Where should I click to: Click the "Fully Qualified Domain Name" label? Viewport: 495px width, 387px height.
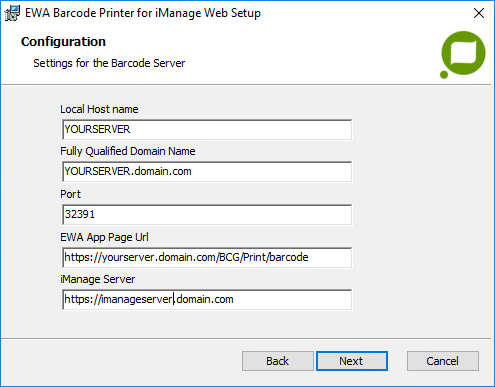tap(128, 151)
